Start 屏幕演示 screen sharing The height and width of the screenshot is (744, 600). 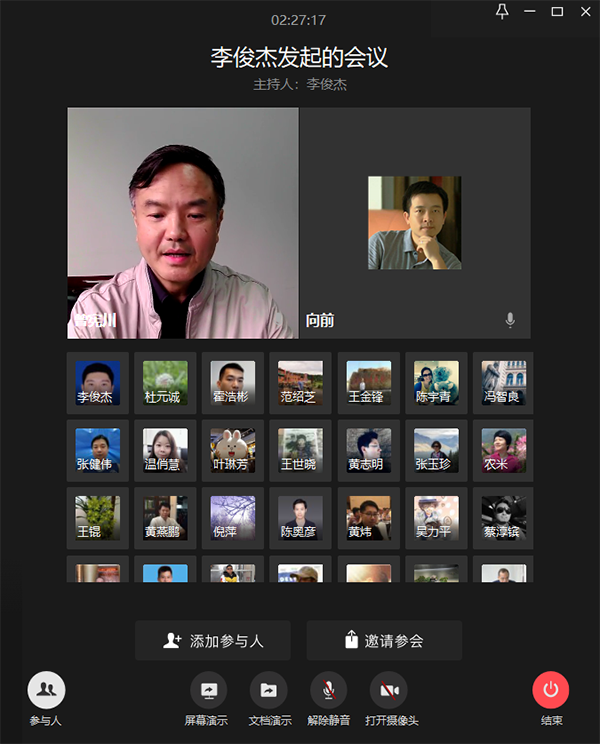(208, 690)
